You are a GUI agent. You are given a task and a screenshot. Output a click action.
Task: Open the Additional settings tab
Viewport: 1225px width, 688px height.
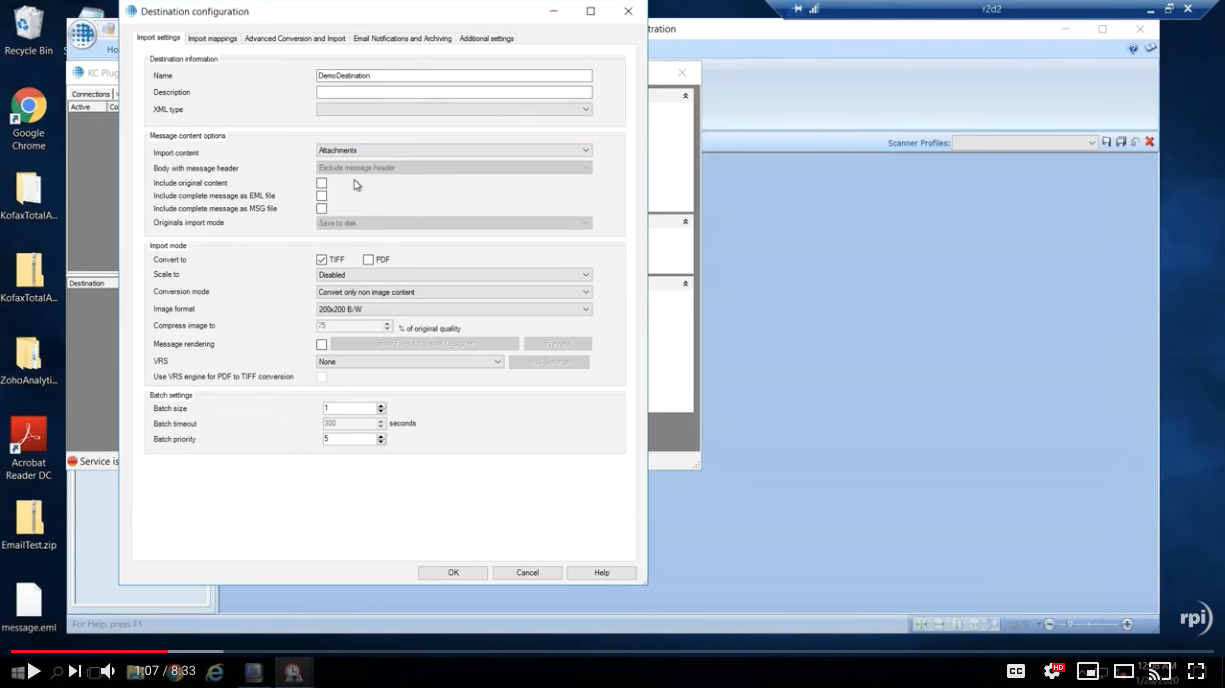486,39
